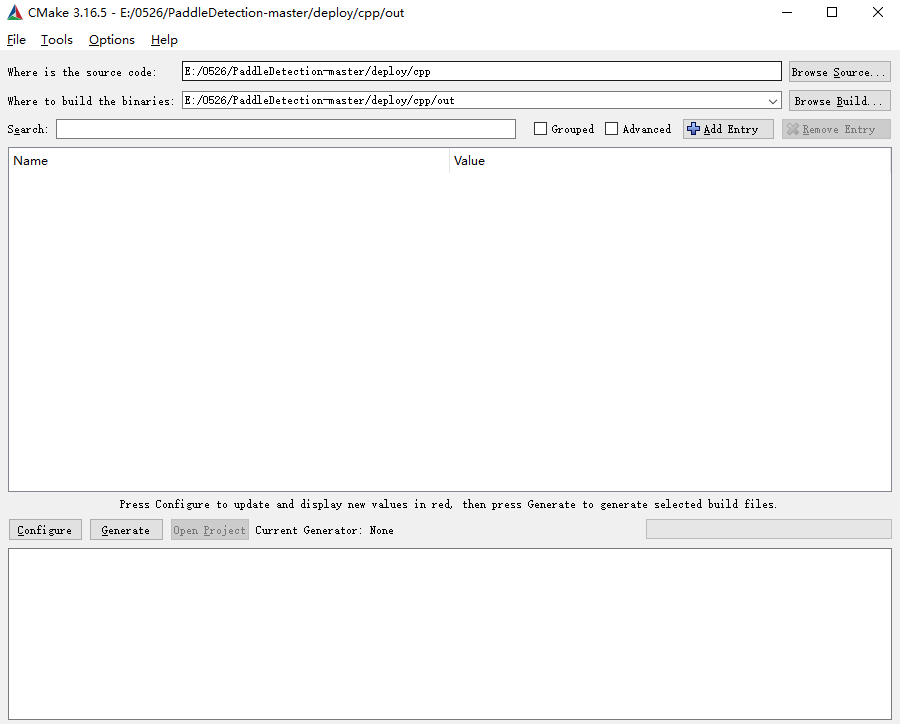Click 'Current Generator: None' label
Viewport: 900px width, 724px height.
tap(324, 531)
